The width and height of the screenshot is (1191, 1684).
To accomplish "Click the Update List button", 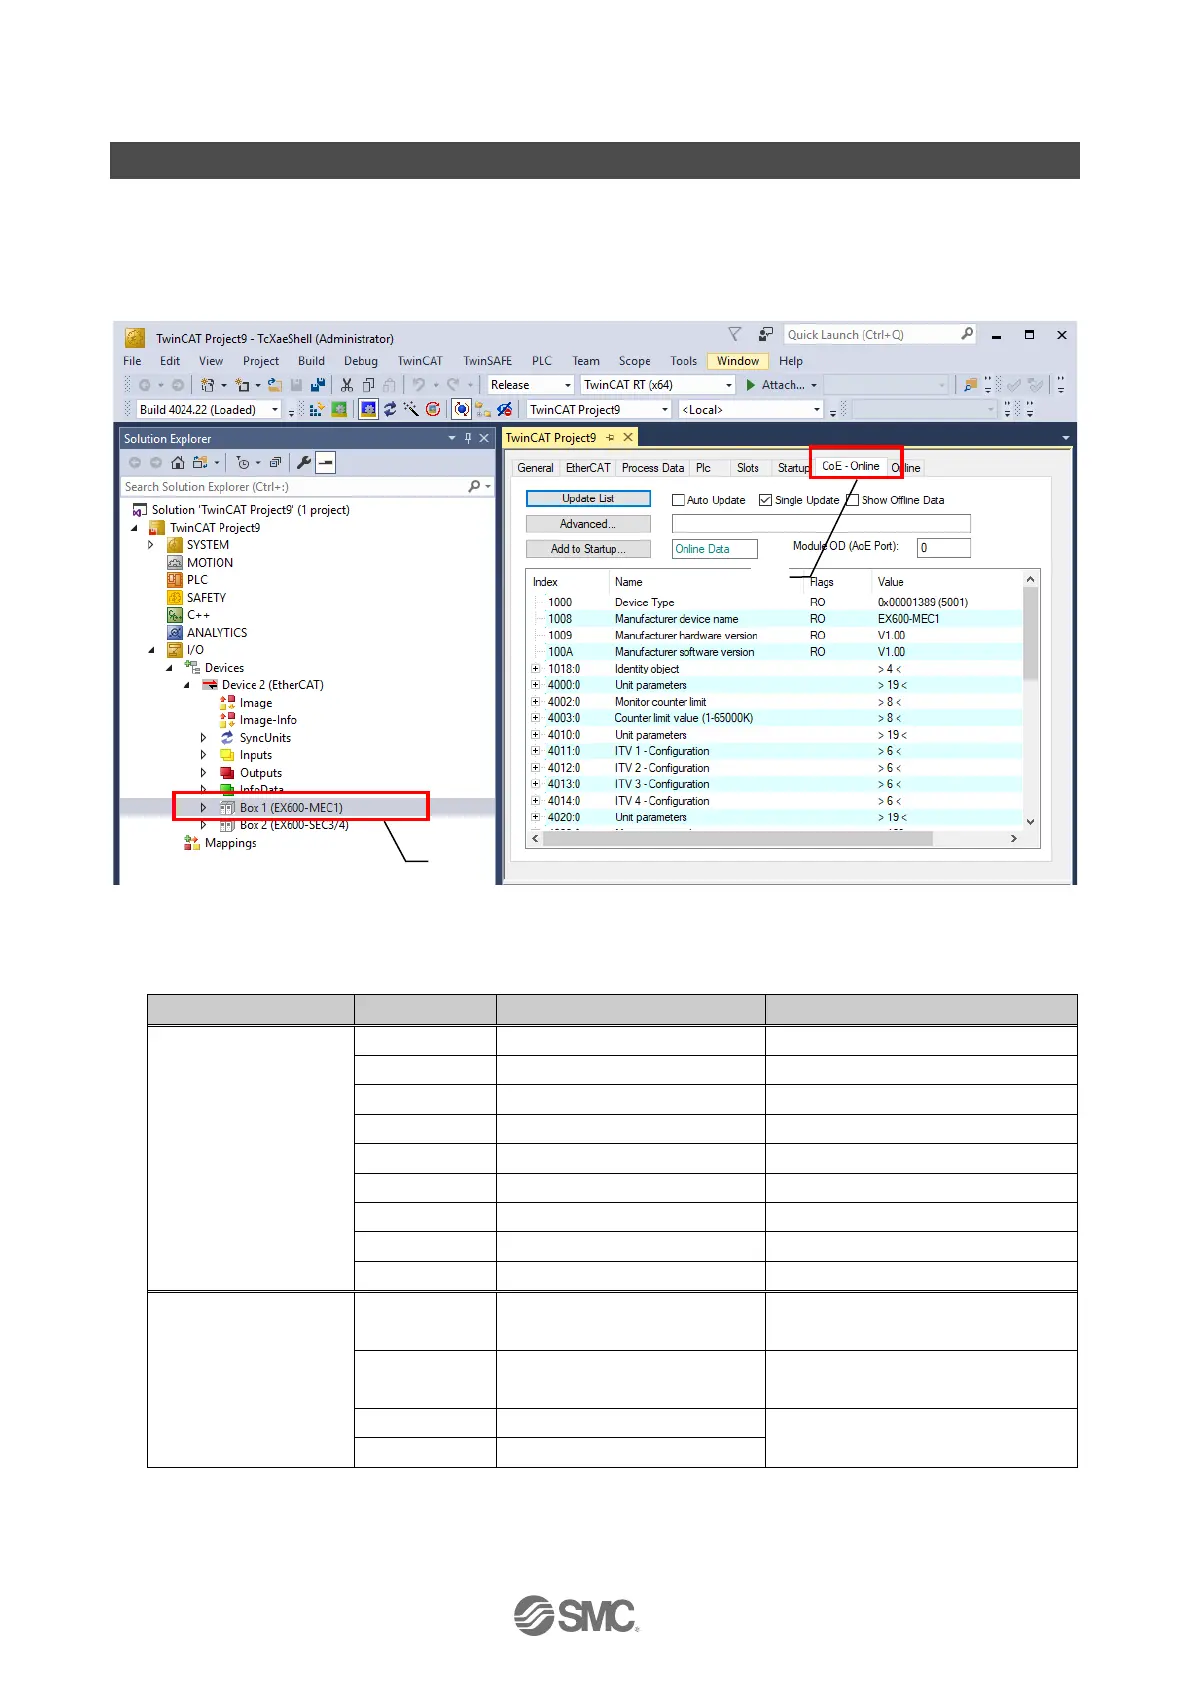I will pyautogui.click(x=588, y=498).
